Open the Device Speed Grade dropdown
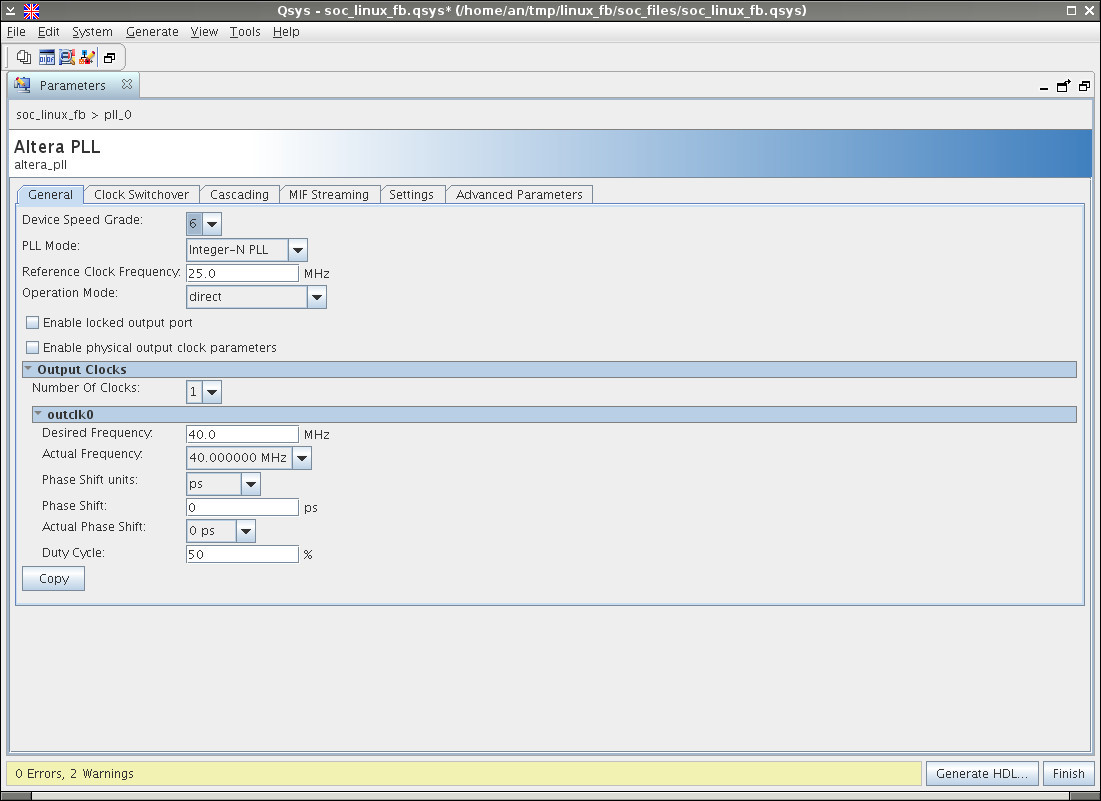The width and height of the screenshot is (1101, 801). tap(212, 224)
